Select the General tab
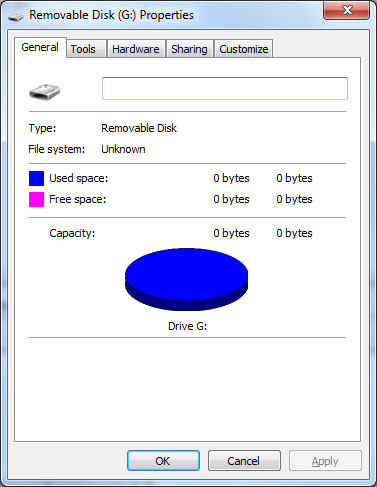Image resolution: width=377 pixels, height=487 pixels. click(40, 47)
